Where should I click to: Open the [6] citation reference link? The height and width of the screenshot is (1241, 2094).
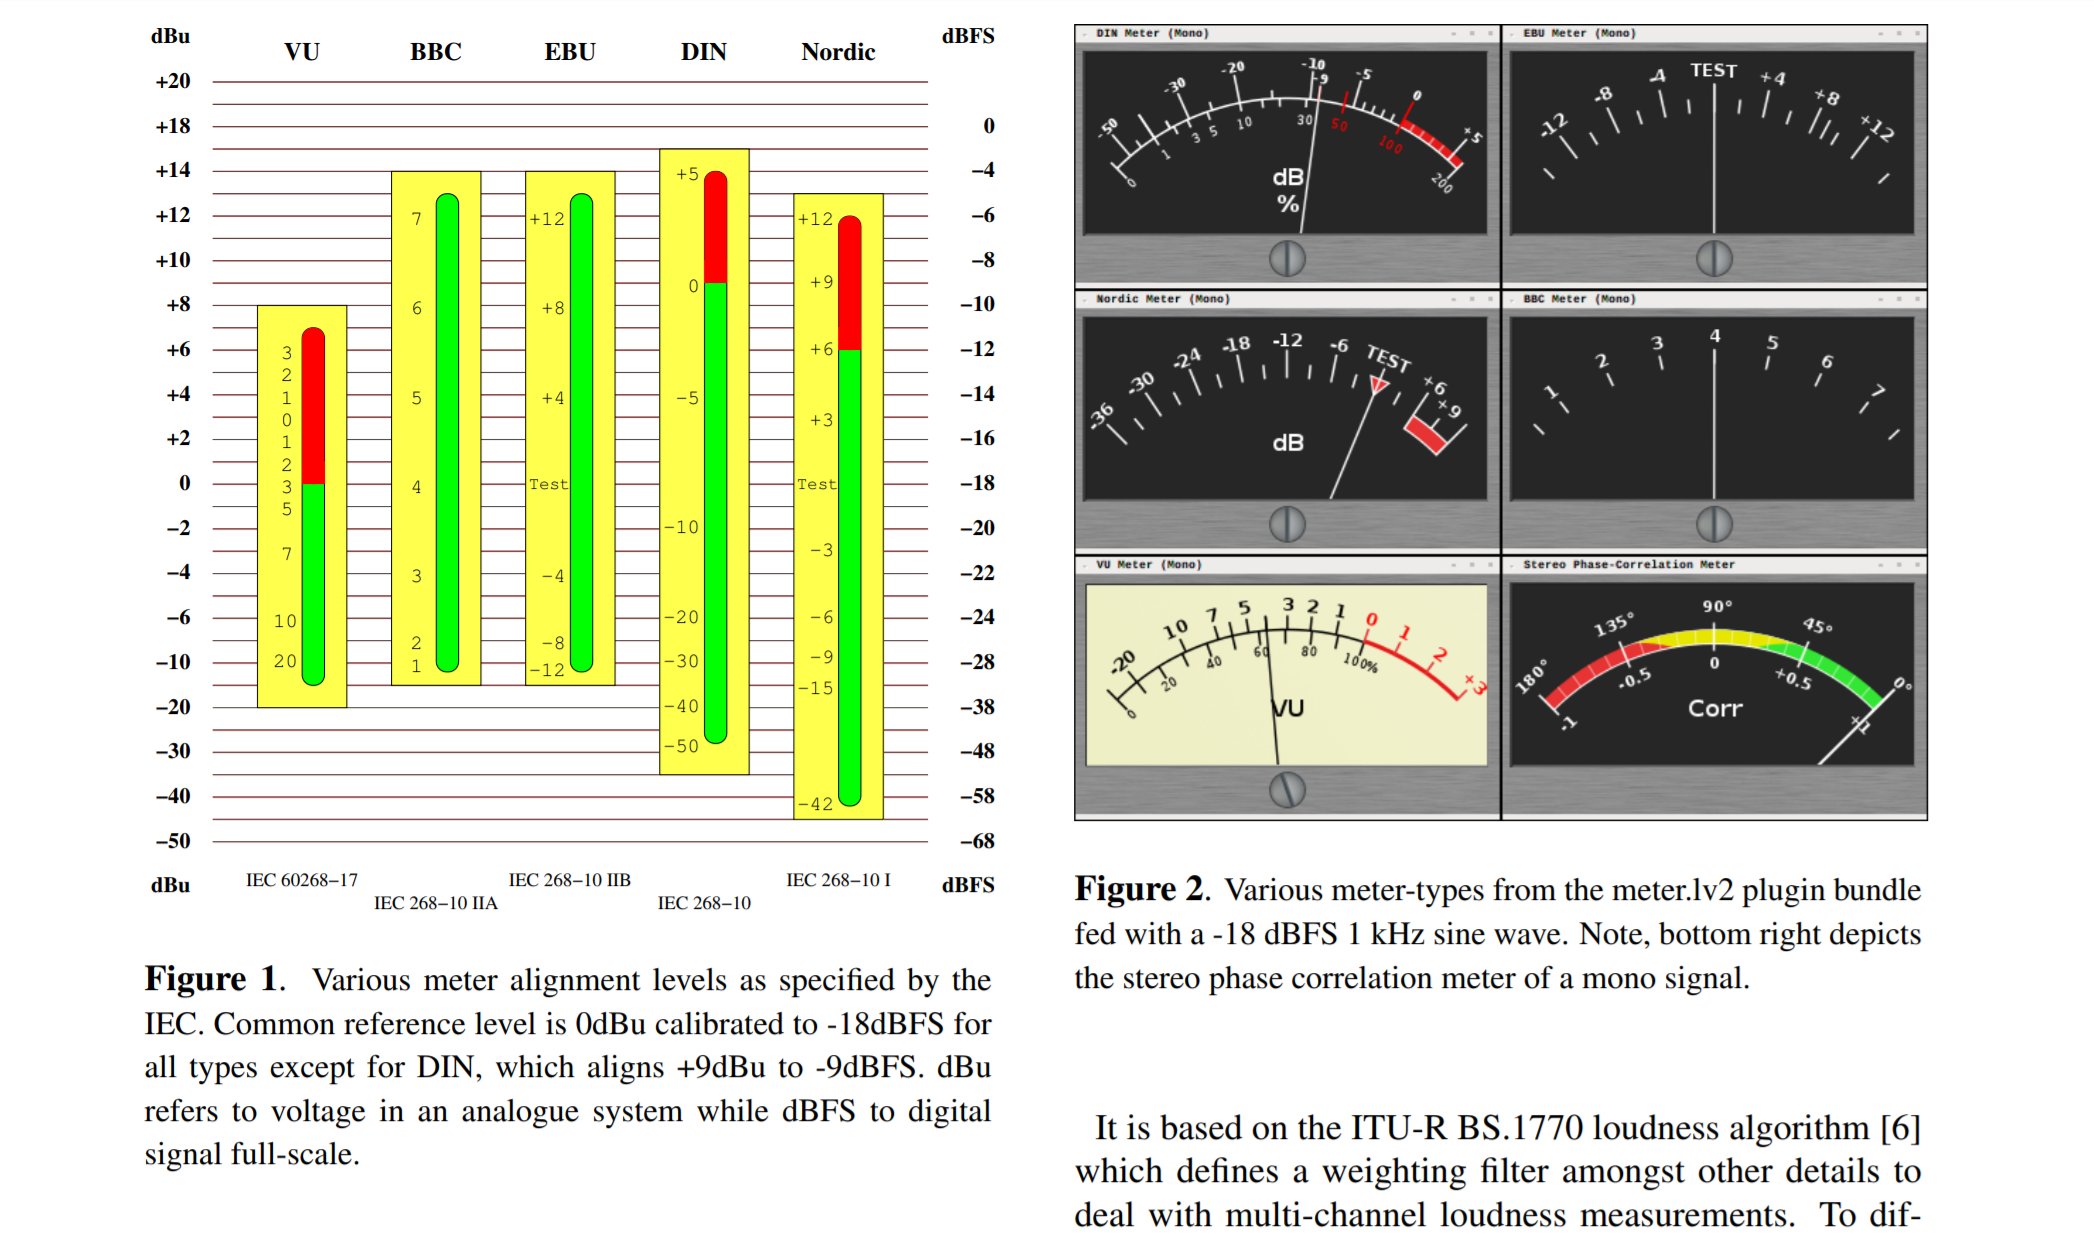point(1900,1128)
